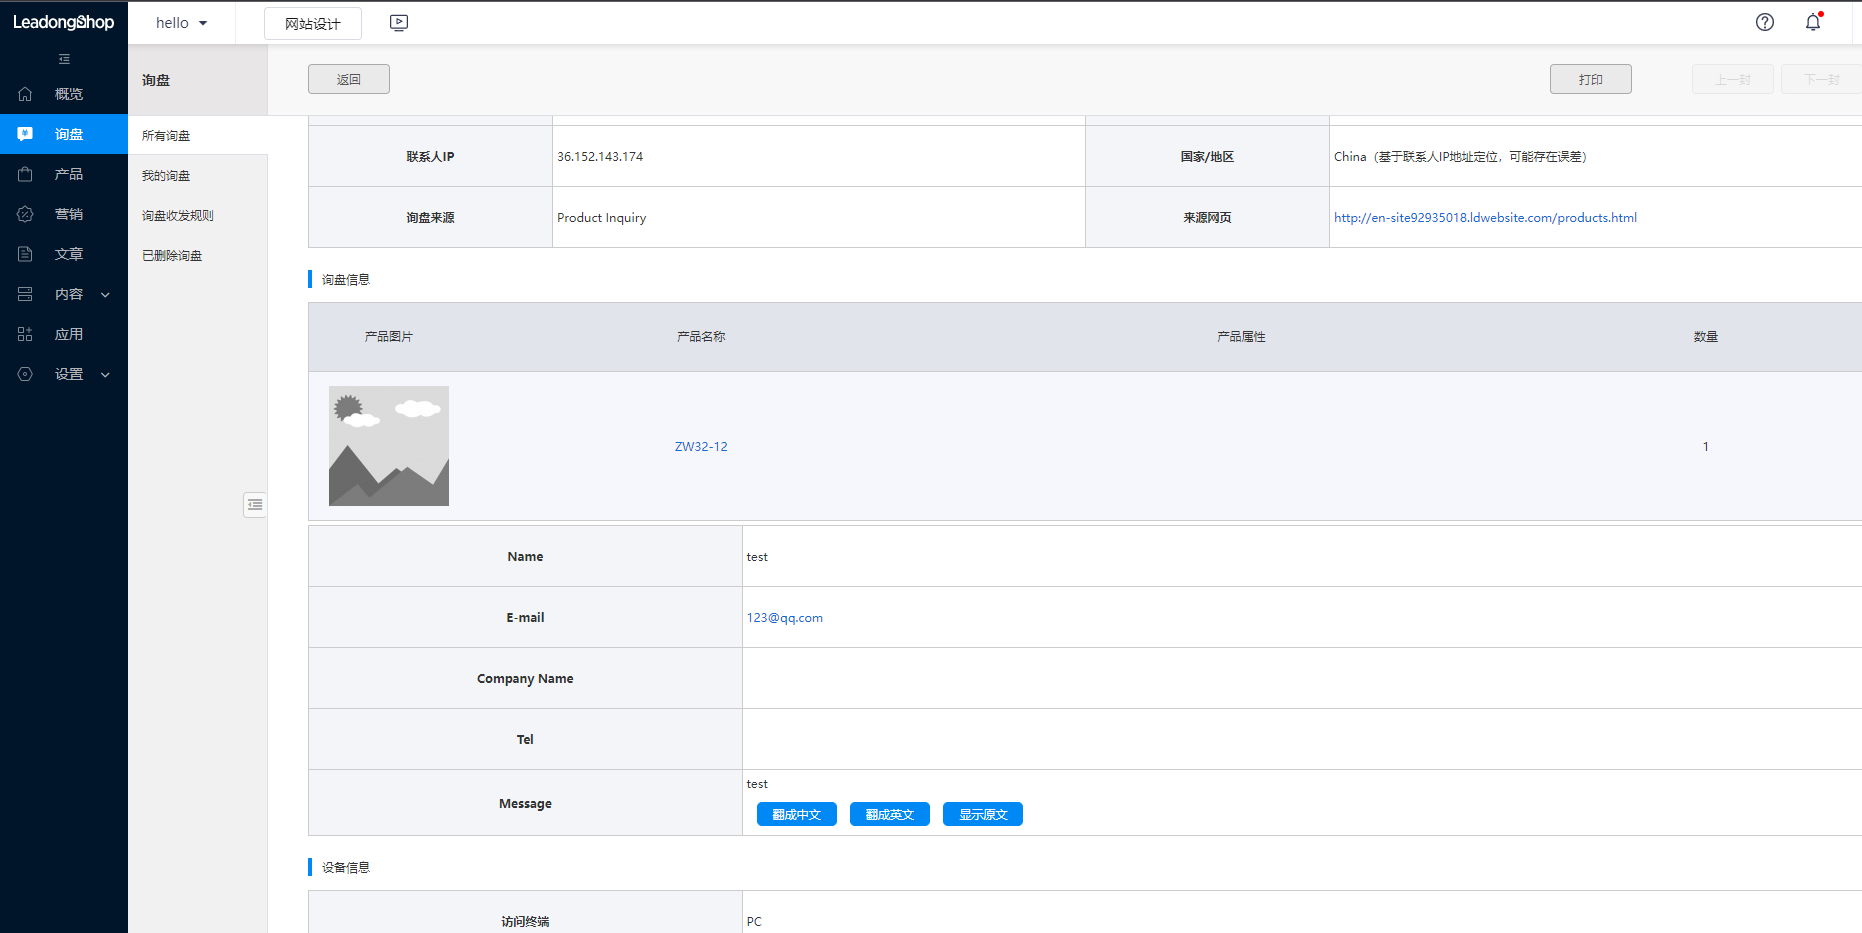This screenshot has width=1862, height=933.
Task: Open the notifications bell
Action: (x=1813, y=22)
